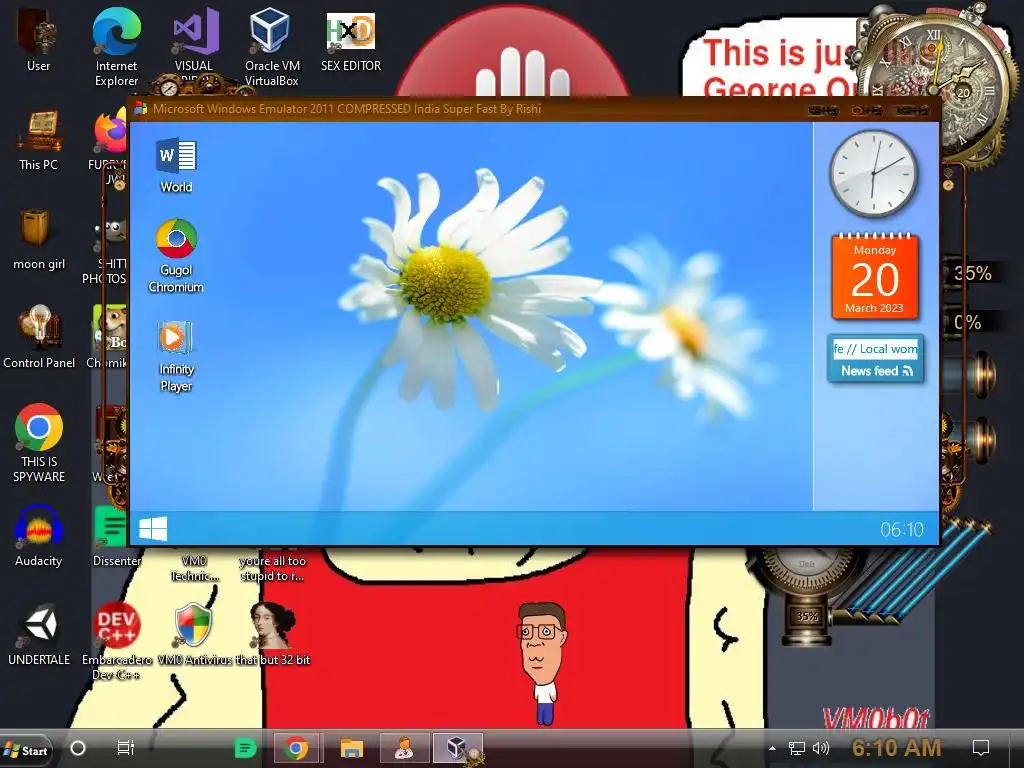Open the notification center icon
1024x768 pixels.
[x=980, y=748]
